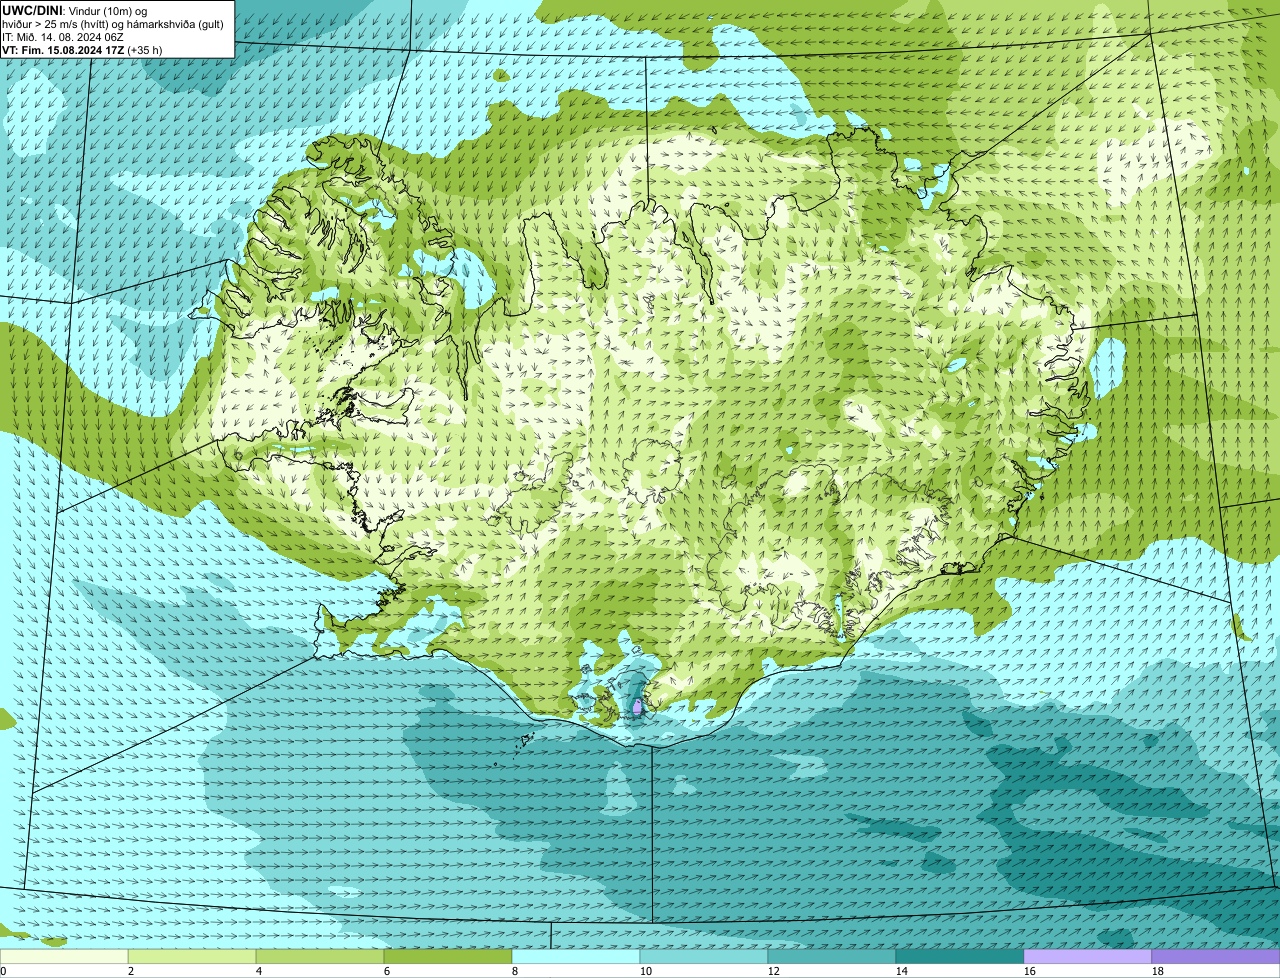Click the legend scale label "14"
Image resolution: width=1280 pixels, height=978 pixels.
coord(902,971)
